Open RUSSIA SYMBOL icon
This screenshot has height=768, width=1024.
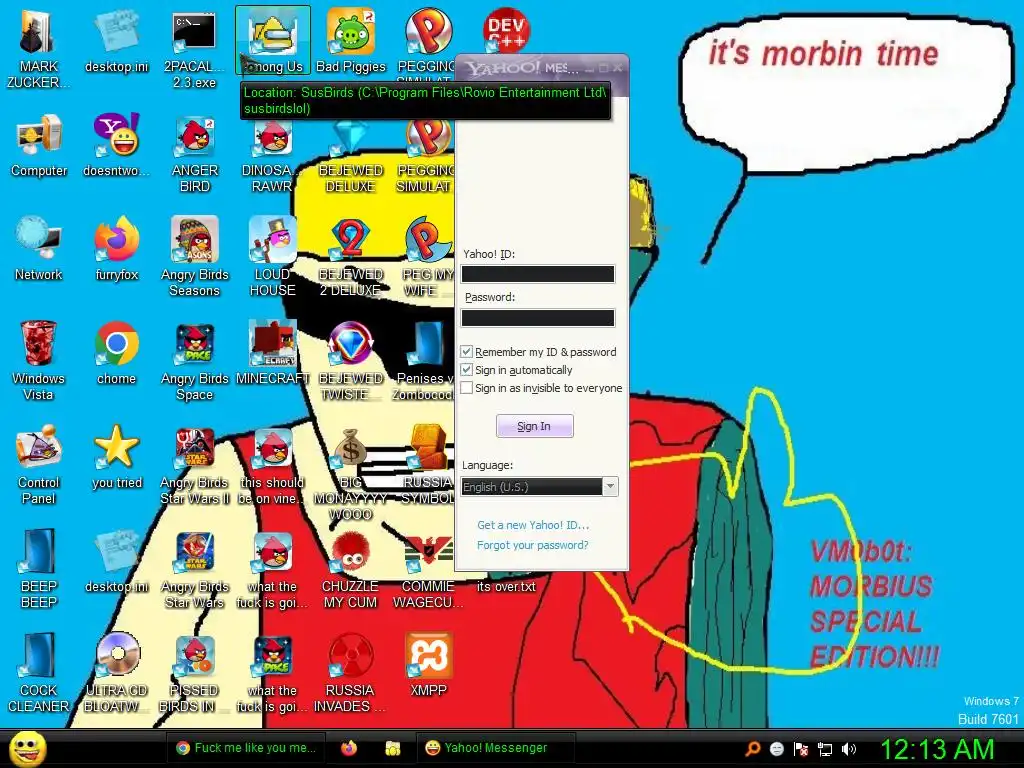[428, 464]
